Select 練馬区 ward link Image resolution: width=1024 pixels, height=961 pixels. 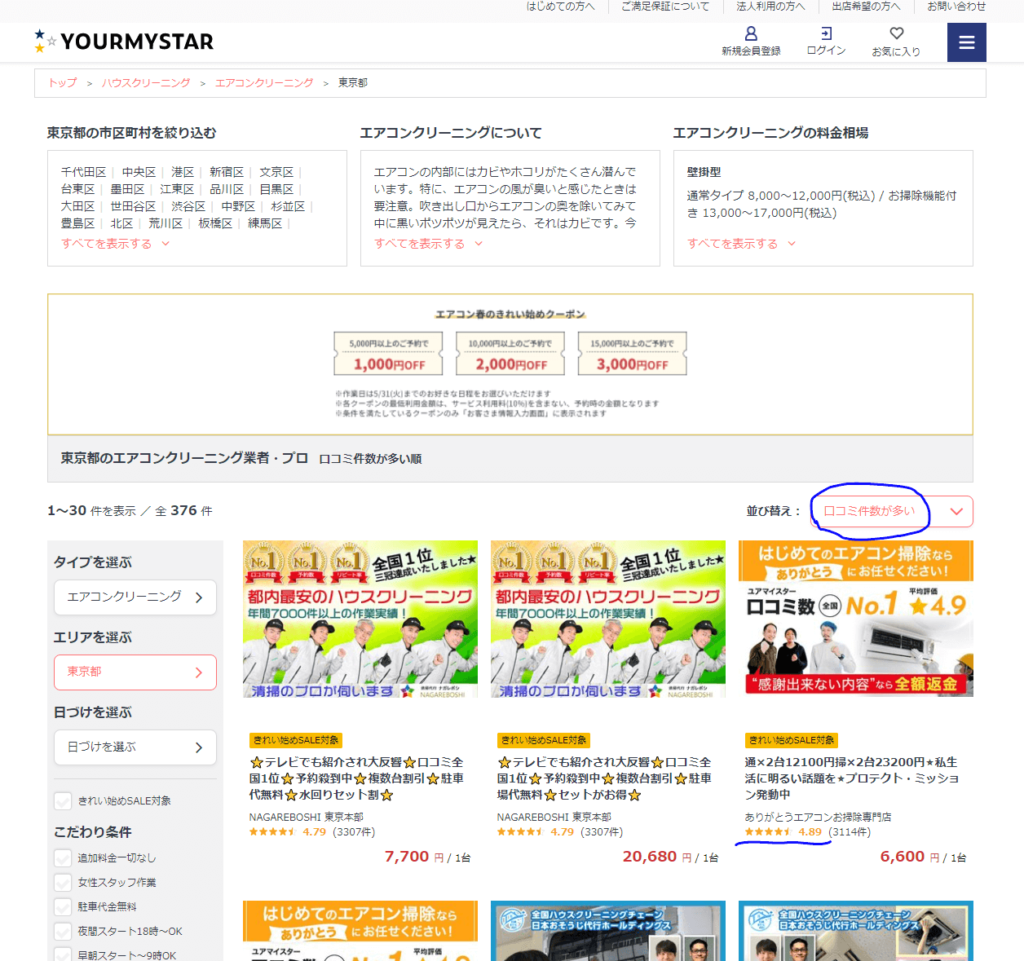point(264,223)
